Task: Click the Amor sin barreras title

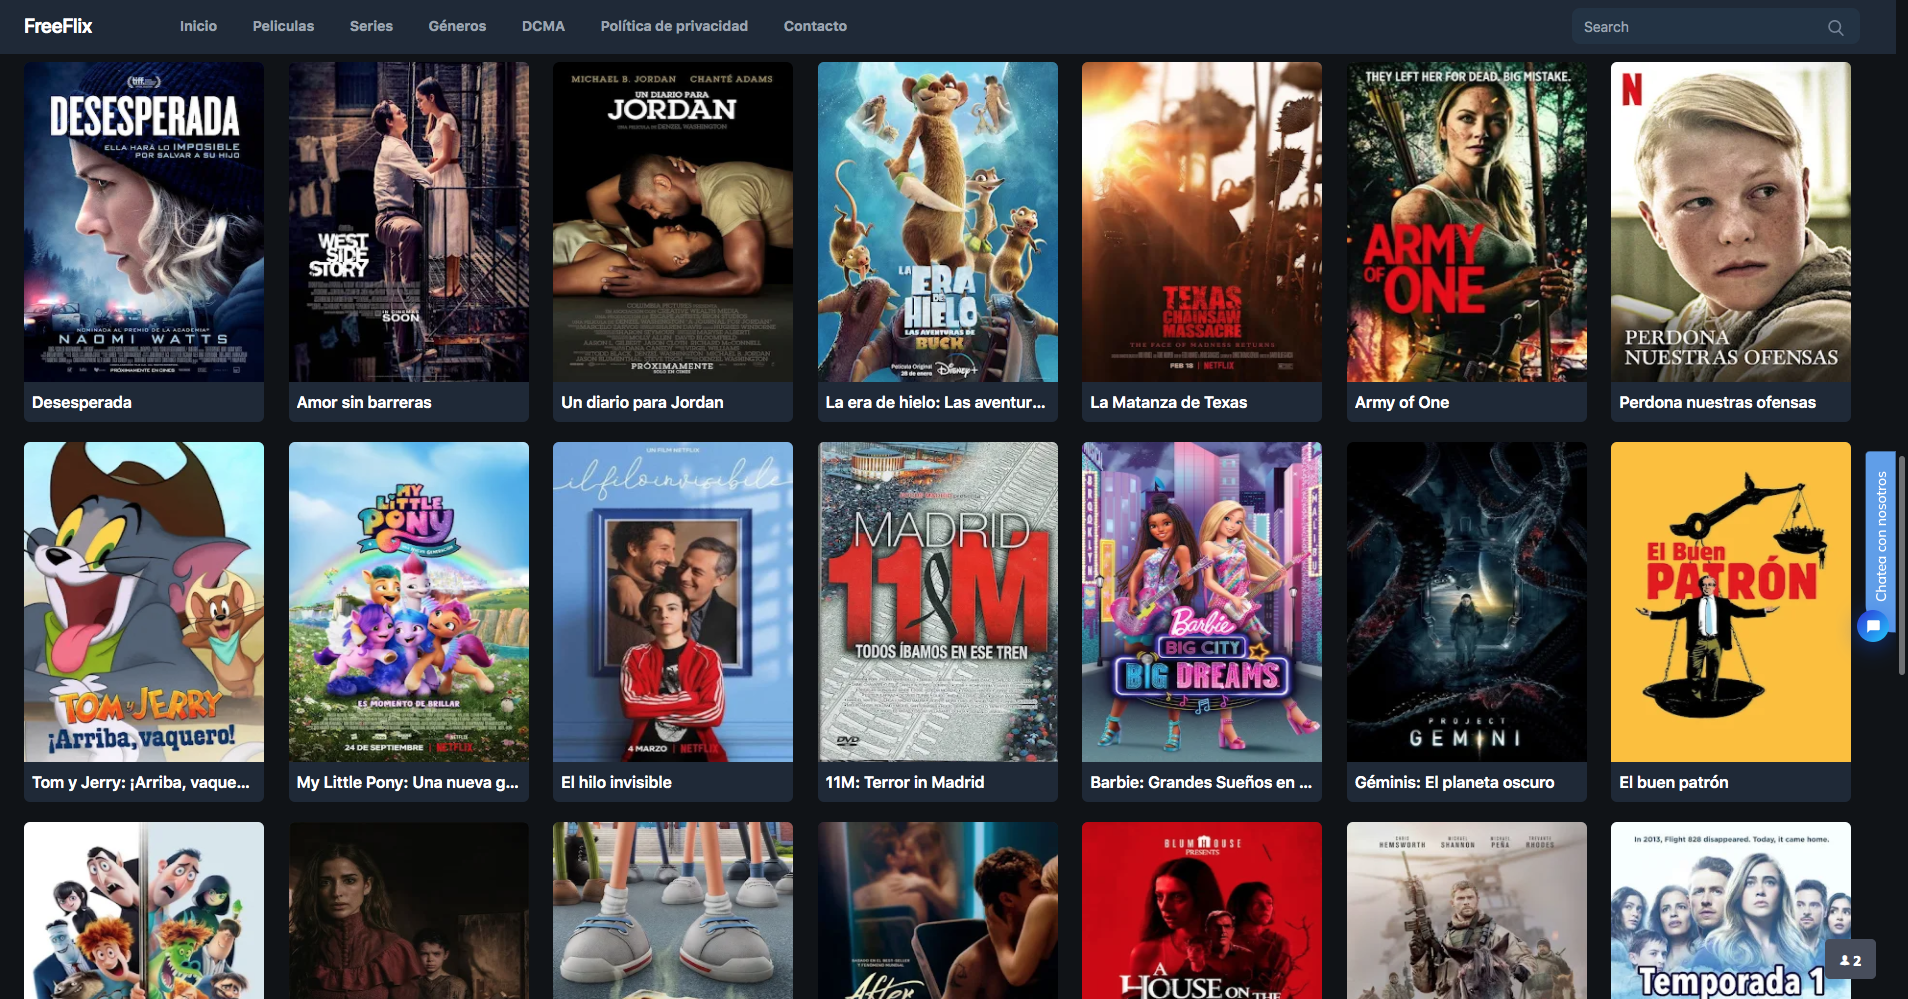Action: (x=364, y=402)
